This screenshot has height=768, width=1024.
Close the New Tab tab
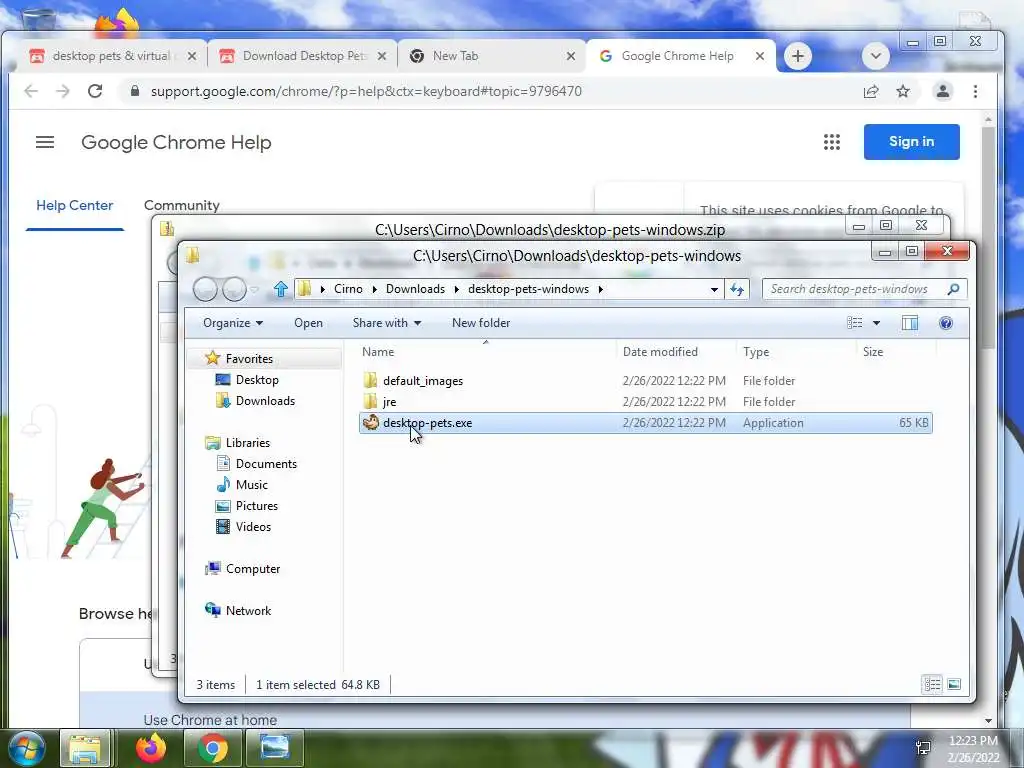(571, 56)
